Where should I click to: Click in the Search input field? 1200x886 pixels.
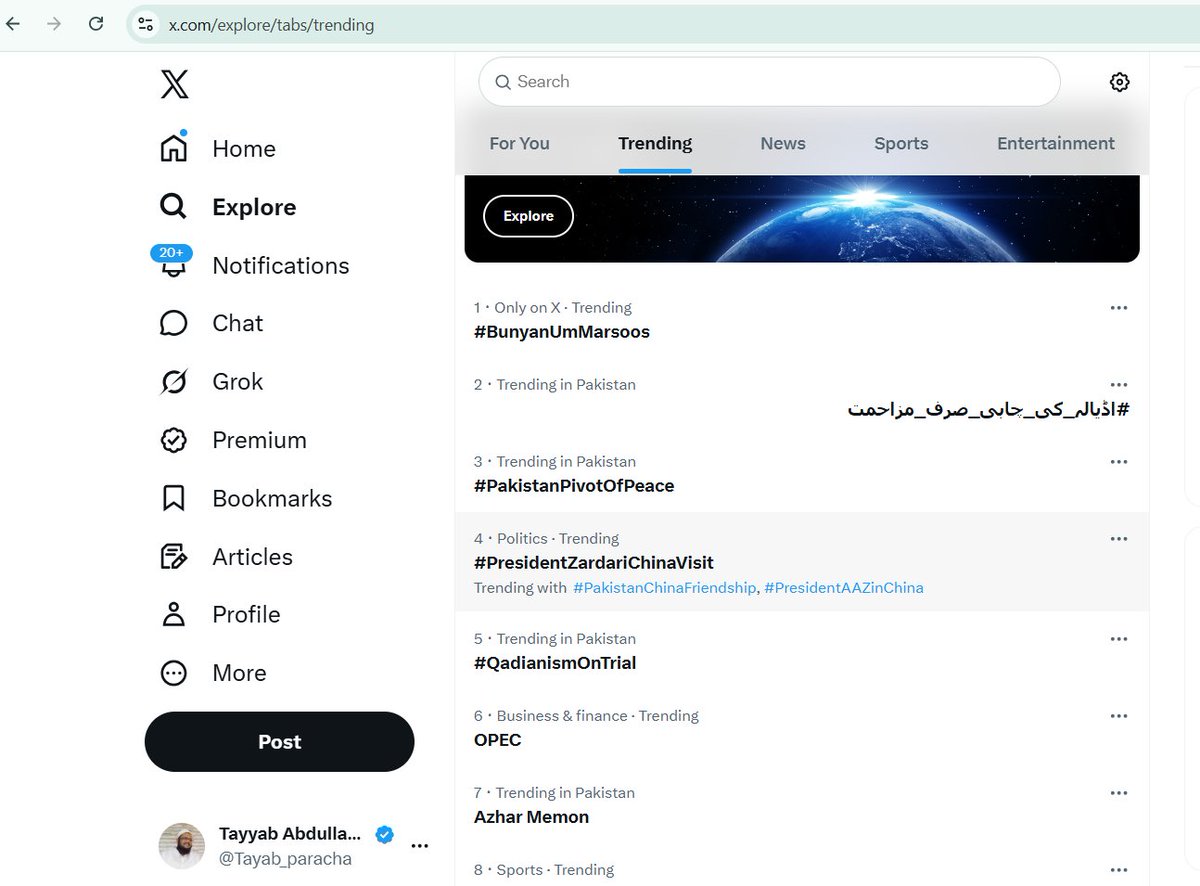click(x=769, y=82)
